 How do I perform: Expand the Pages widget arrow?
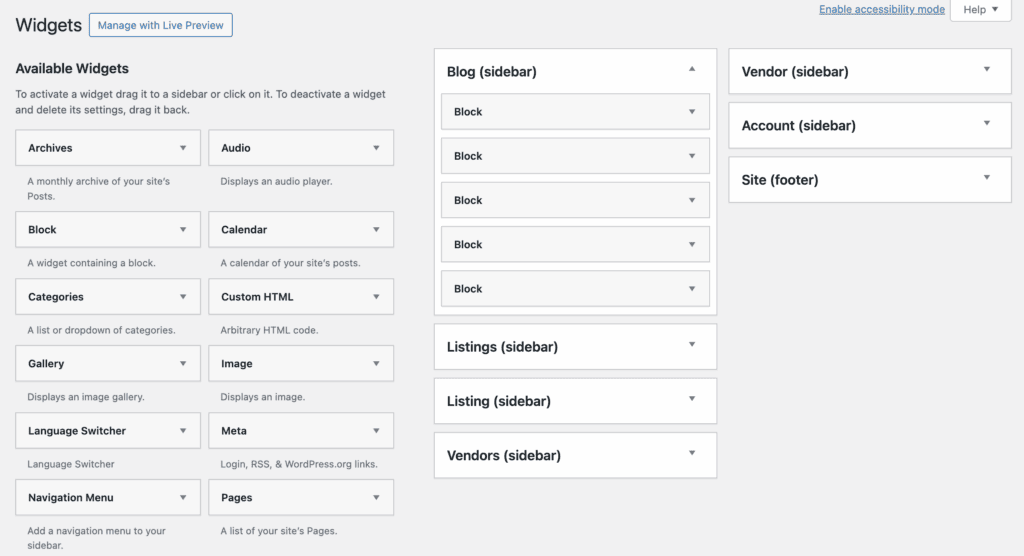(376, 498)
